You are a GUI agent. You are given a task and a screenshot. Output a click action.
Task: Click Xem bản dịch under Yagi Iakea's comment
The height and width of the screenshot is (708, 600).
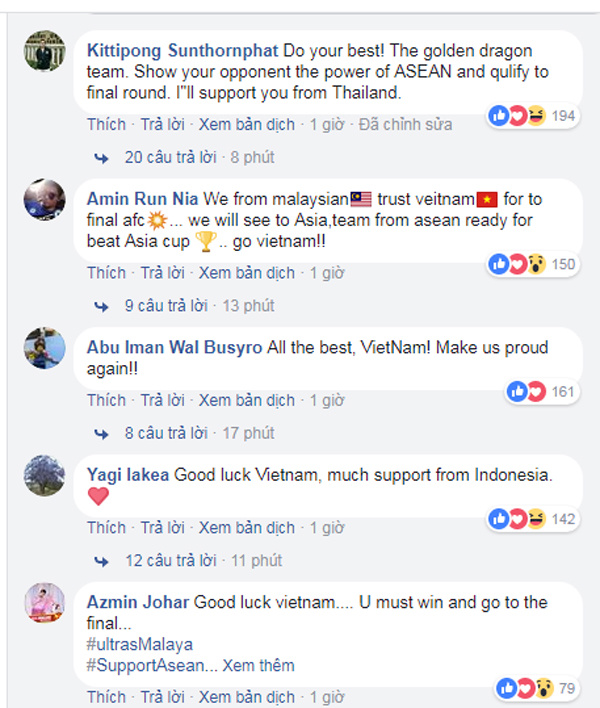(x=247, y=528)
